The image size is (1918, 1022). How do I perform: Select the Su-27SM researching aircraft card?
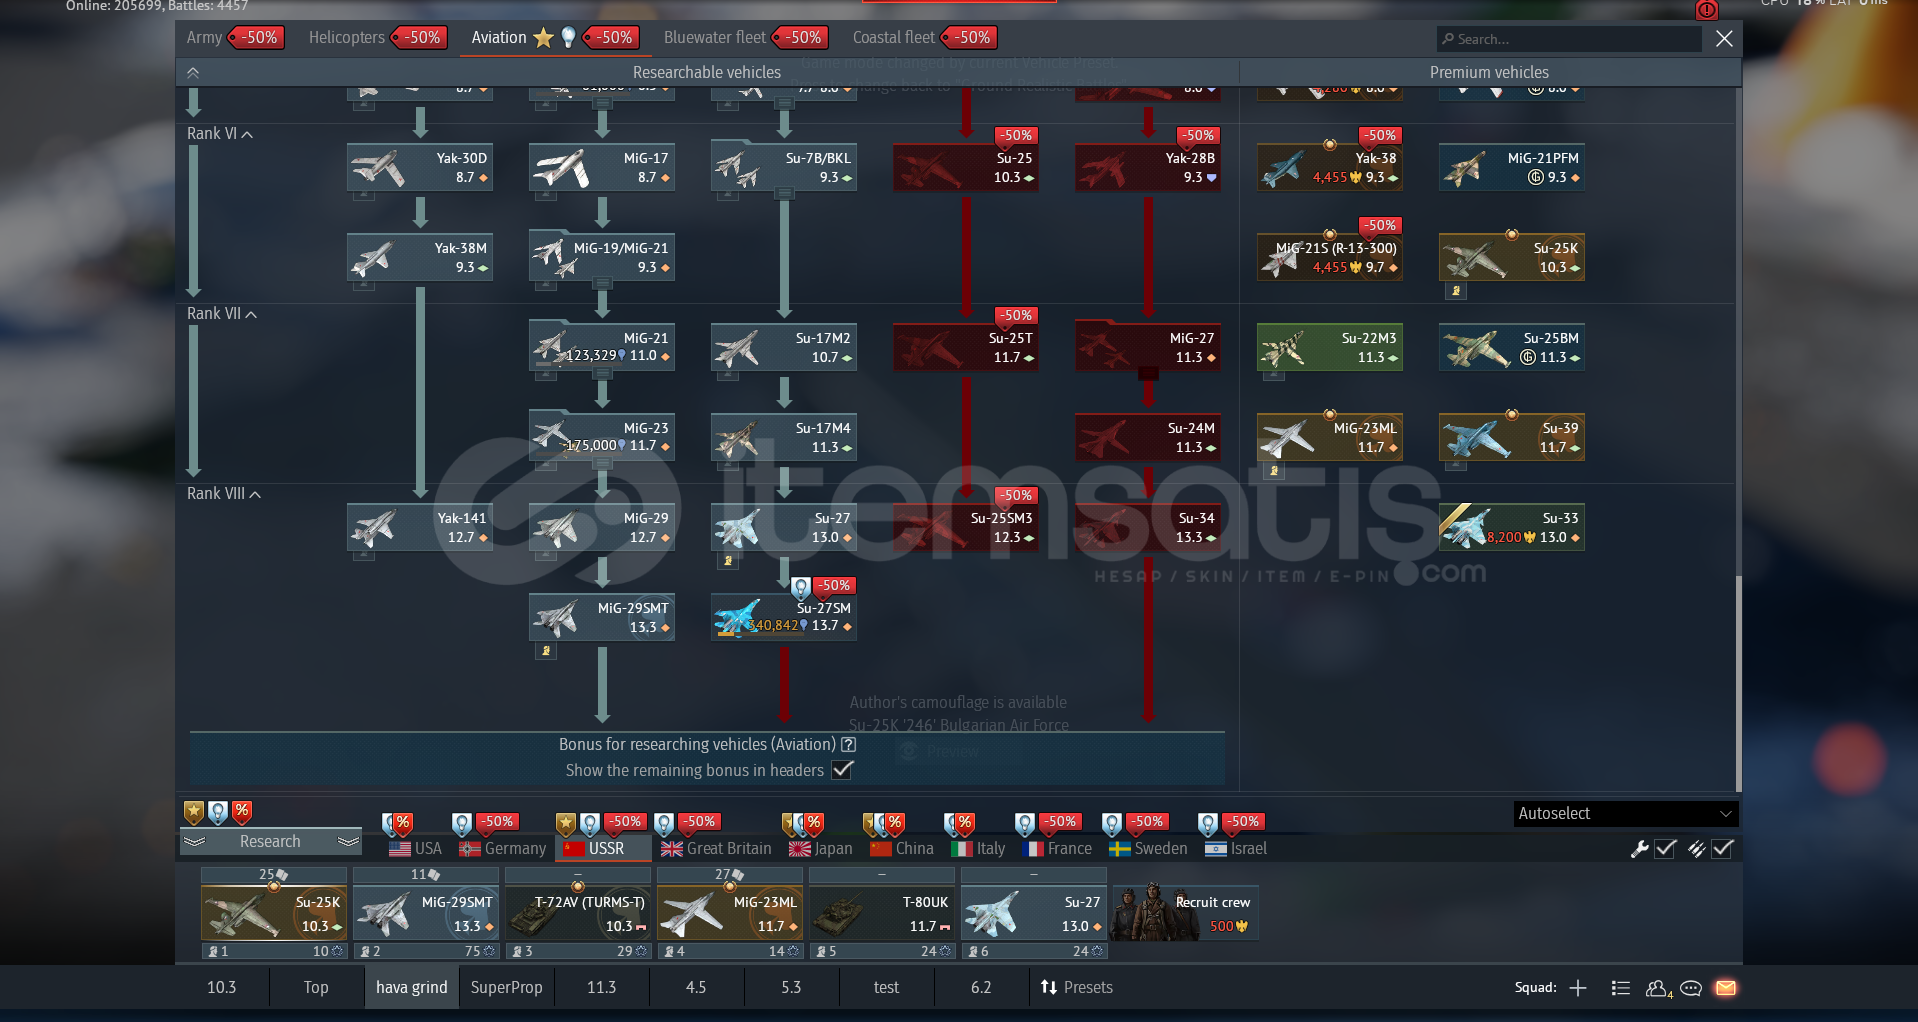784,617
